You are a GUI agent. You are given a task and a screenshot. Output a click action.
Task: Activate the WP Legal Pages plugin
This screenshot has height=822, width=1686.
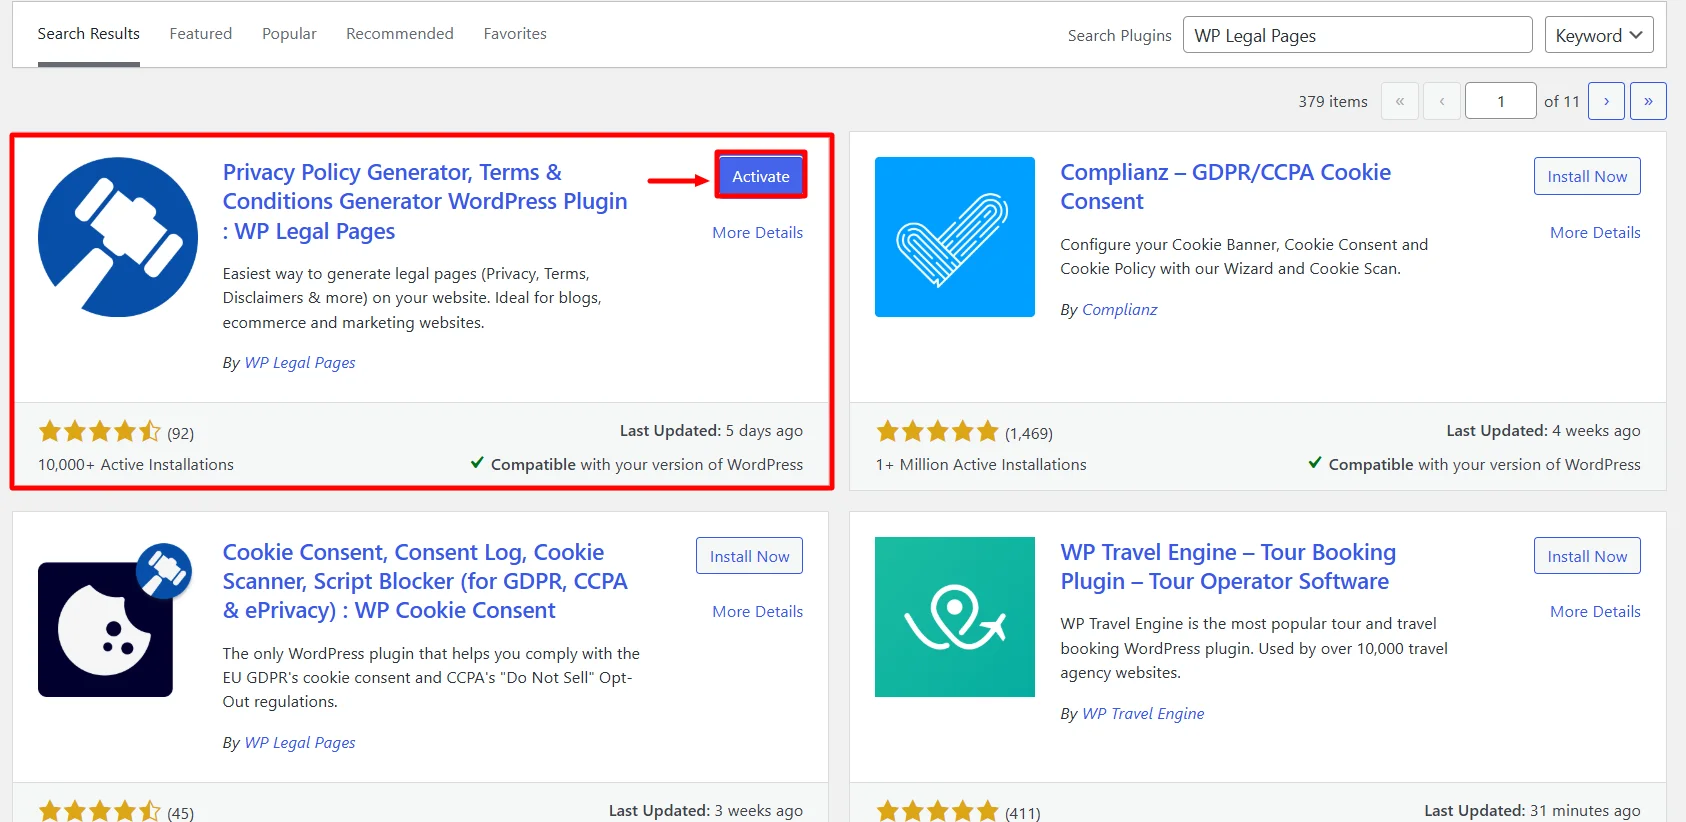coord(760,176)
